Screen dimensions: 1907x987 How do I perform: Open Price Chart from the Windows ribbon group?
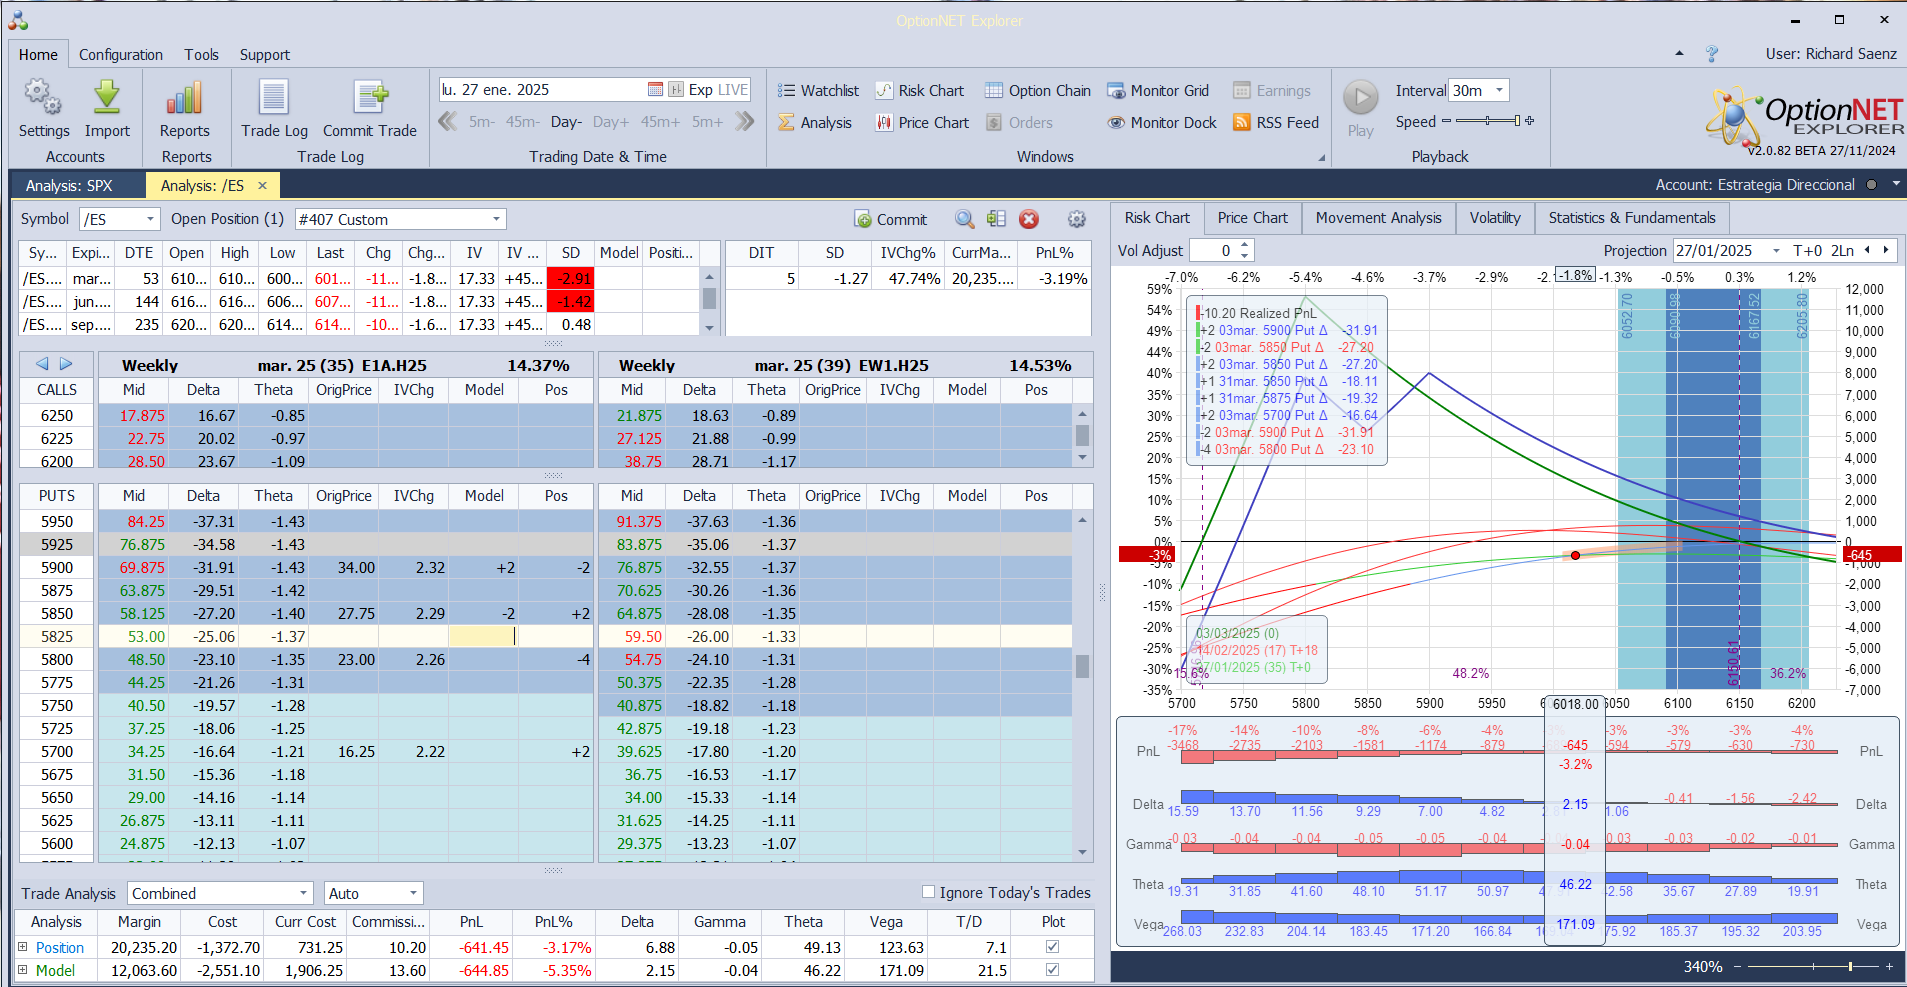[x=923, y=123]
